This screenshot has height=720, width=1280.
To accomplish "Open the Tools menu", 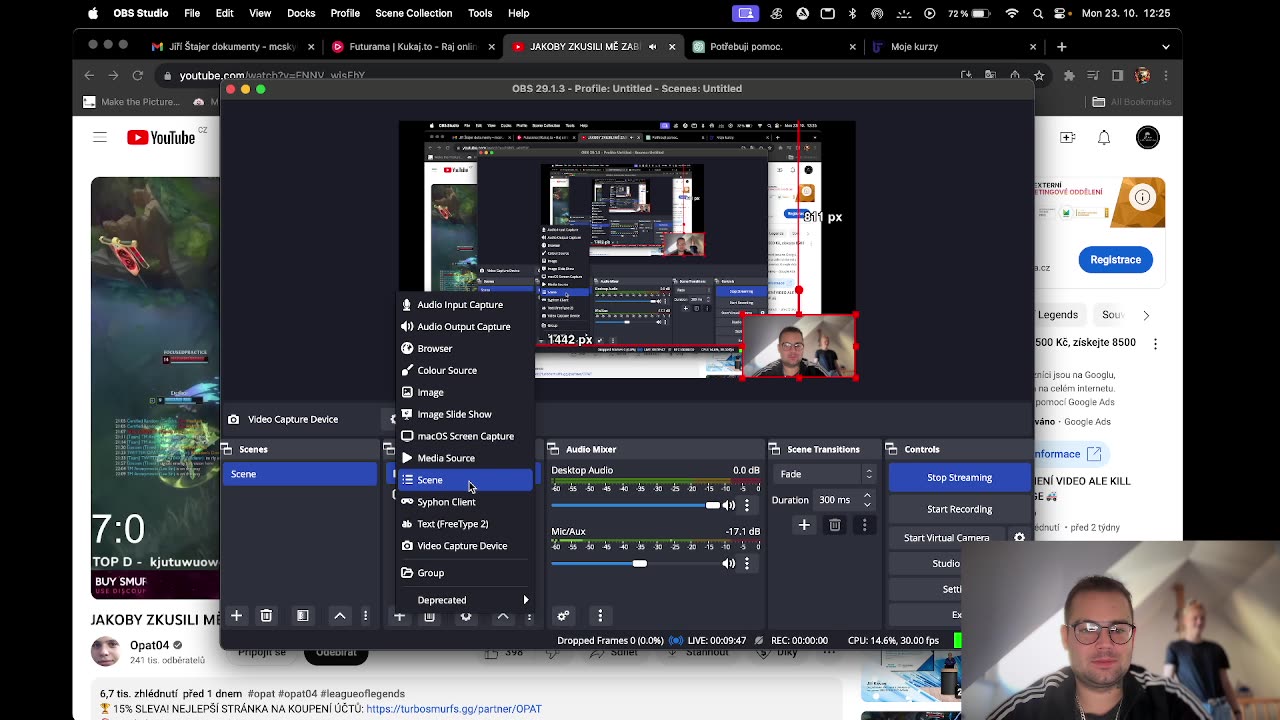I will (480, 13).
